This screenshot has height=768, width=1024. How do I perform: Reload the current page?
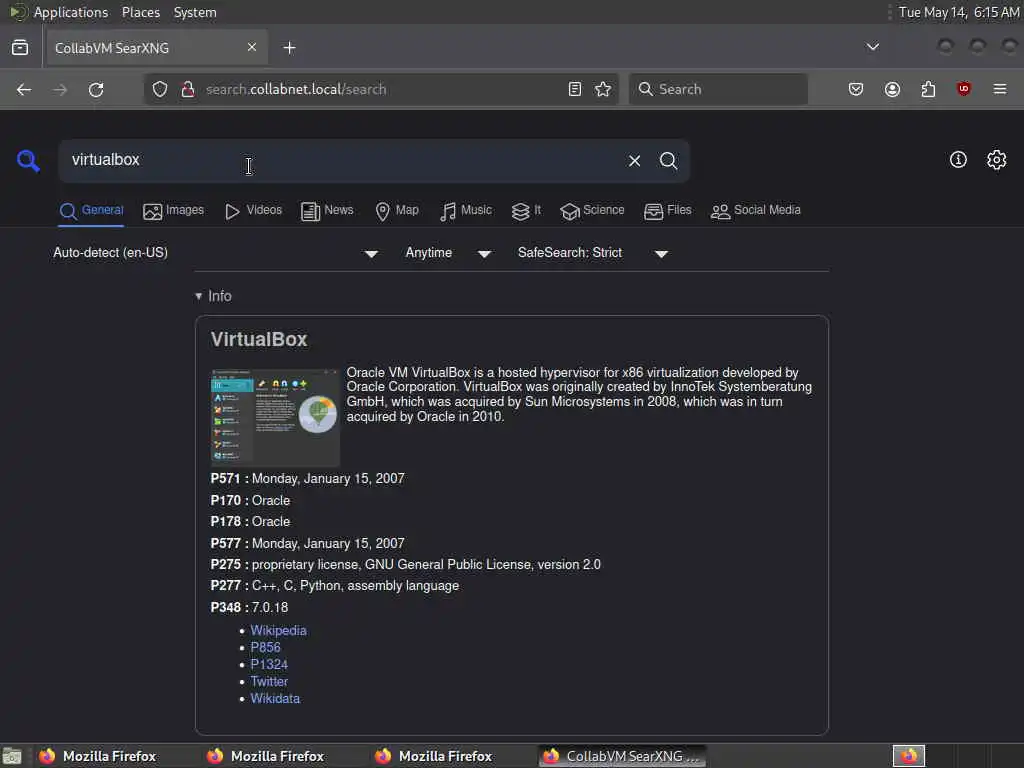[x=96, y=89]
